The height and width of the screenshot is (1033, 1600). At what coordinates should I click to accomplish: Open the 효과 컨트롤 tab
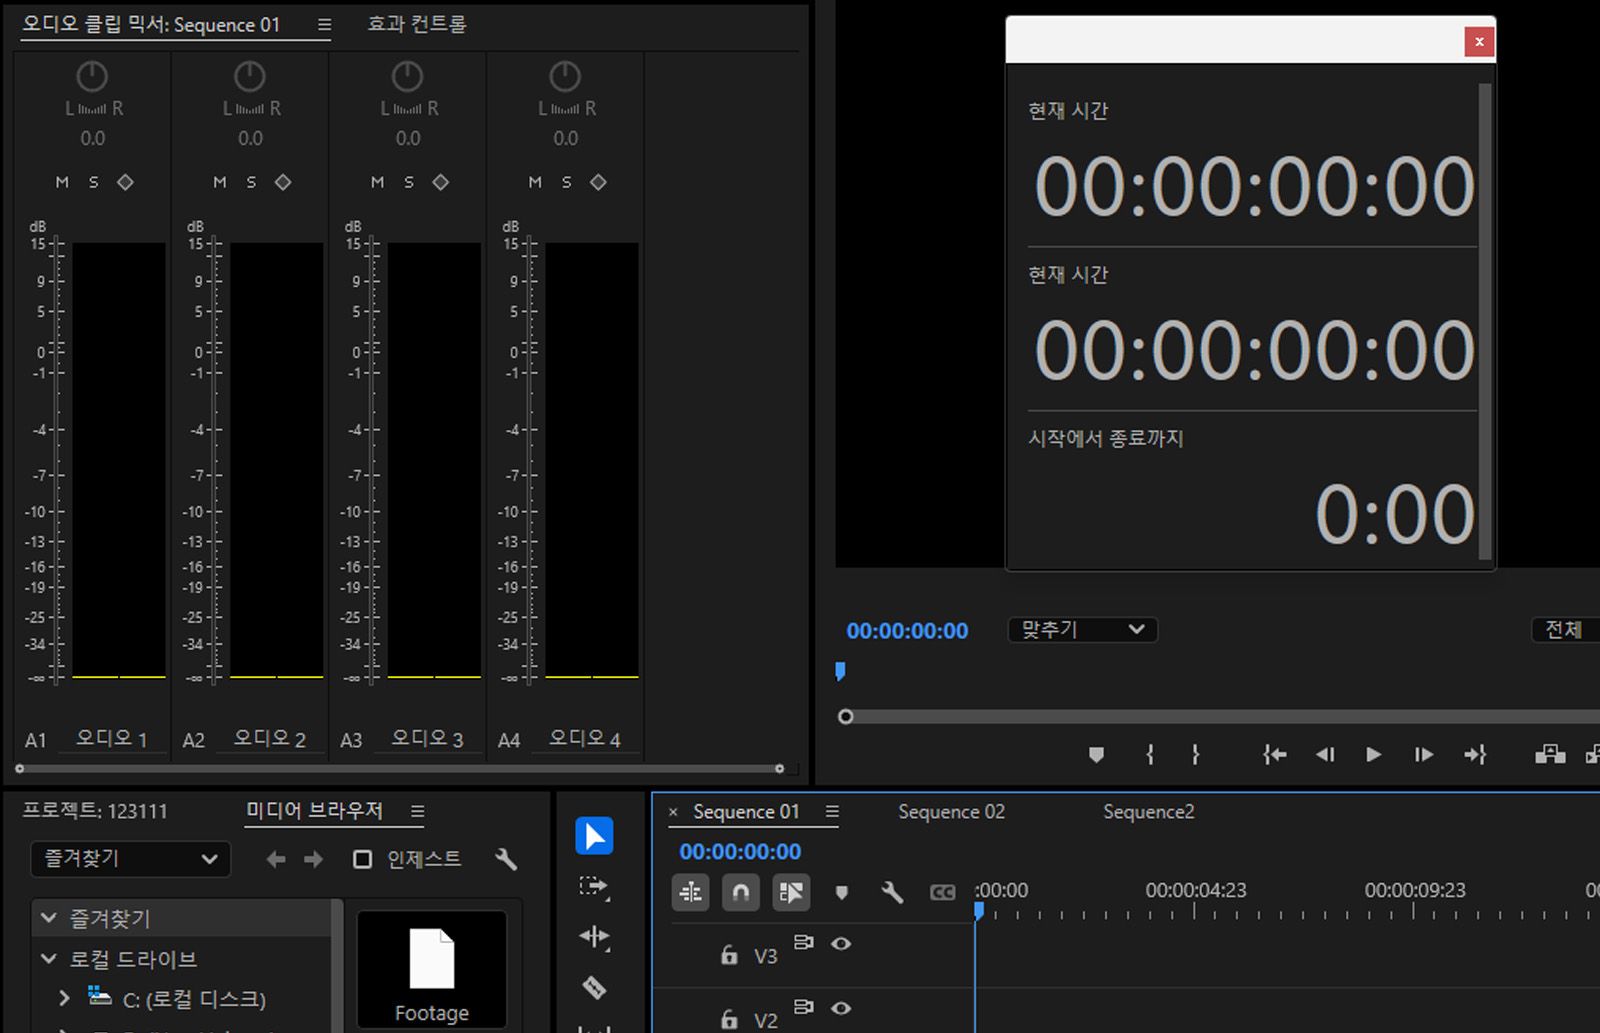[x=417, y=24]
